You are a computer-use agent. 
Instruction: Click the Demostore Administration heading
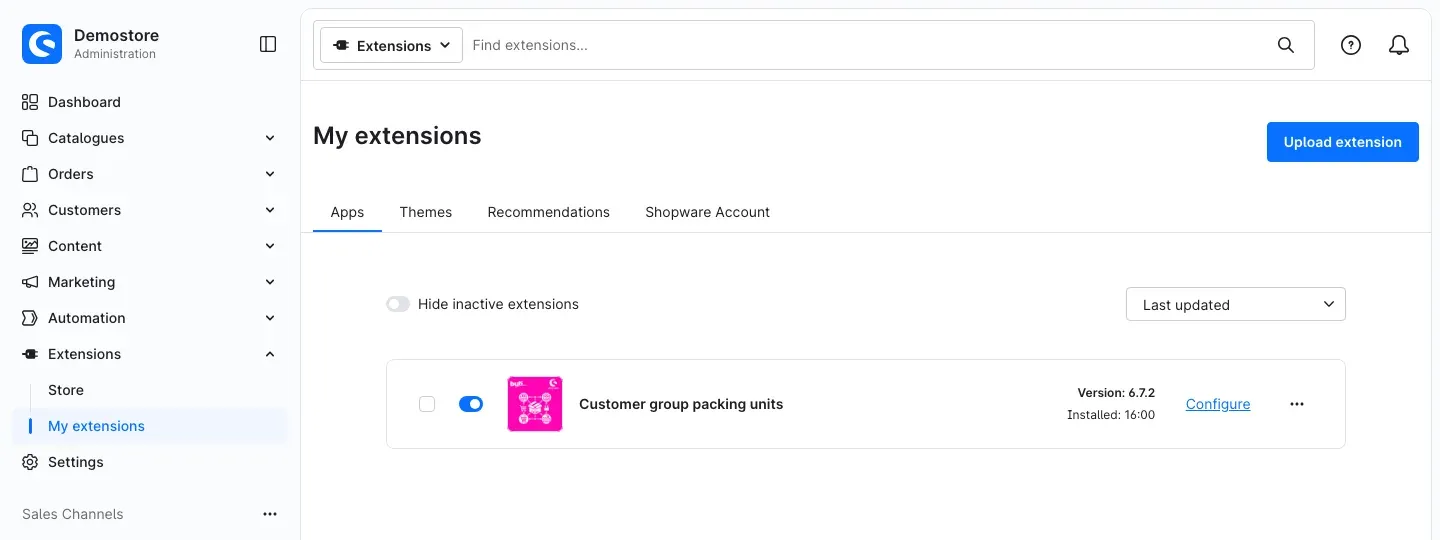coord(116,43)
